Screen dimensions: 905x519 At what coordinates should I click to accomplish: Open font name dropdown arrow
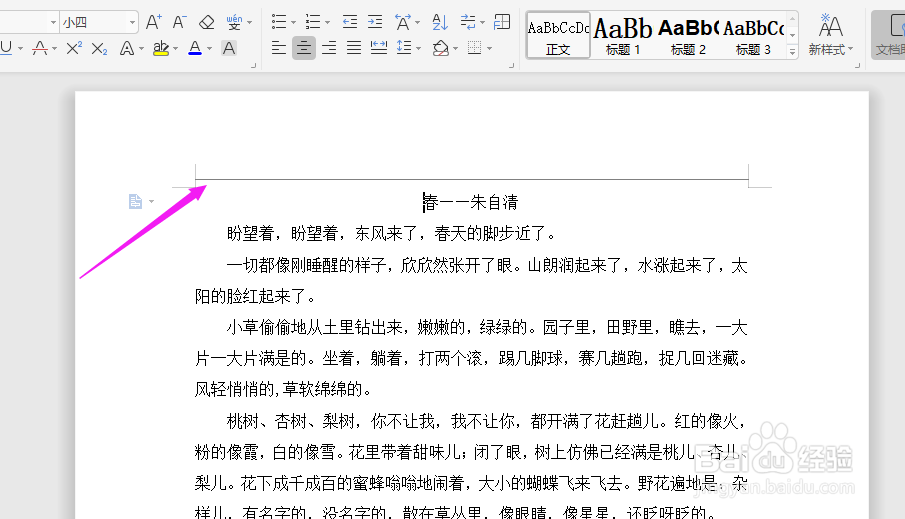pos(53,23)
